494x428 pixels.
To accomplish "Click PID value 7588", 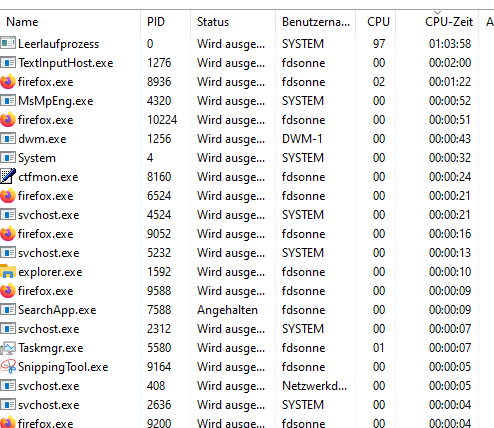I will tap(159, 310).
